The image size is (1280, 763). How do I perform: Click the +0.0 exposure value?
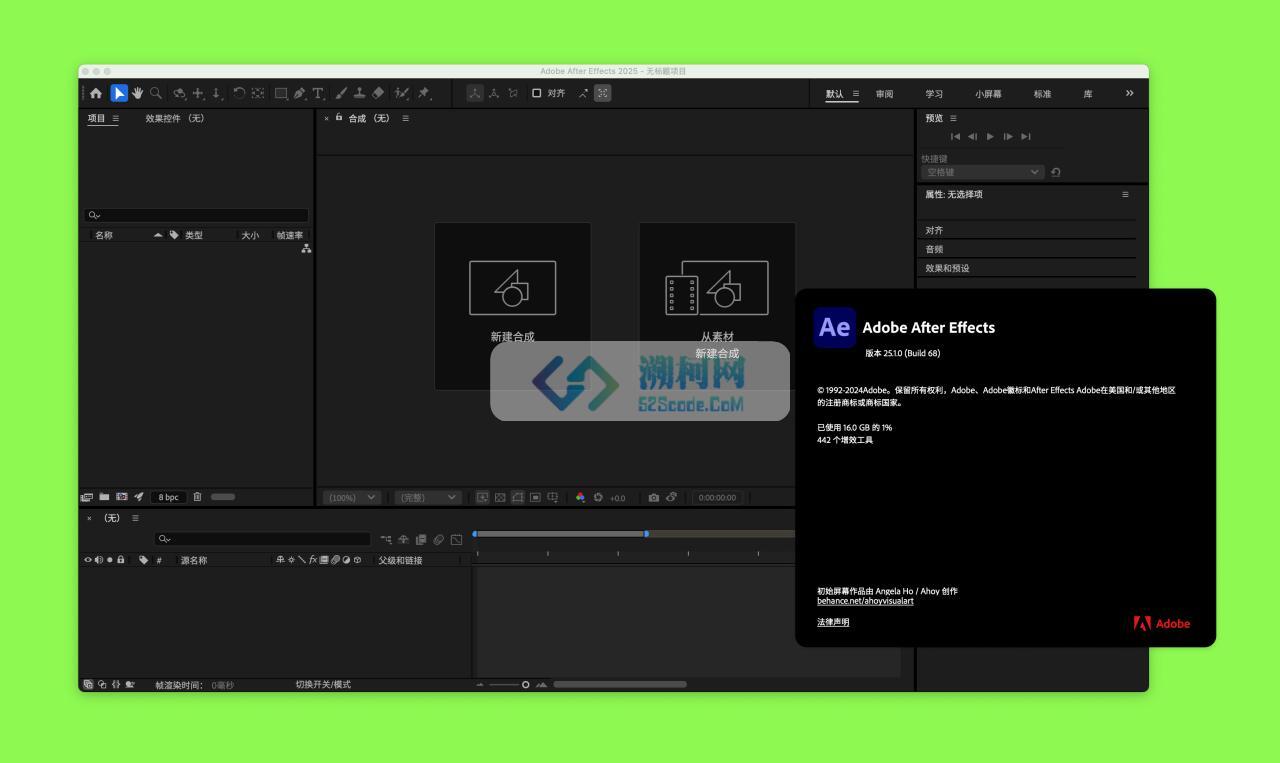[x=617, y=498]
